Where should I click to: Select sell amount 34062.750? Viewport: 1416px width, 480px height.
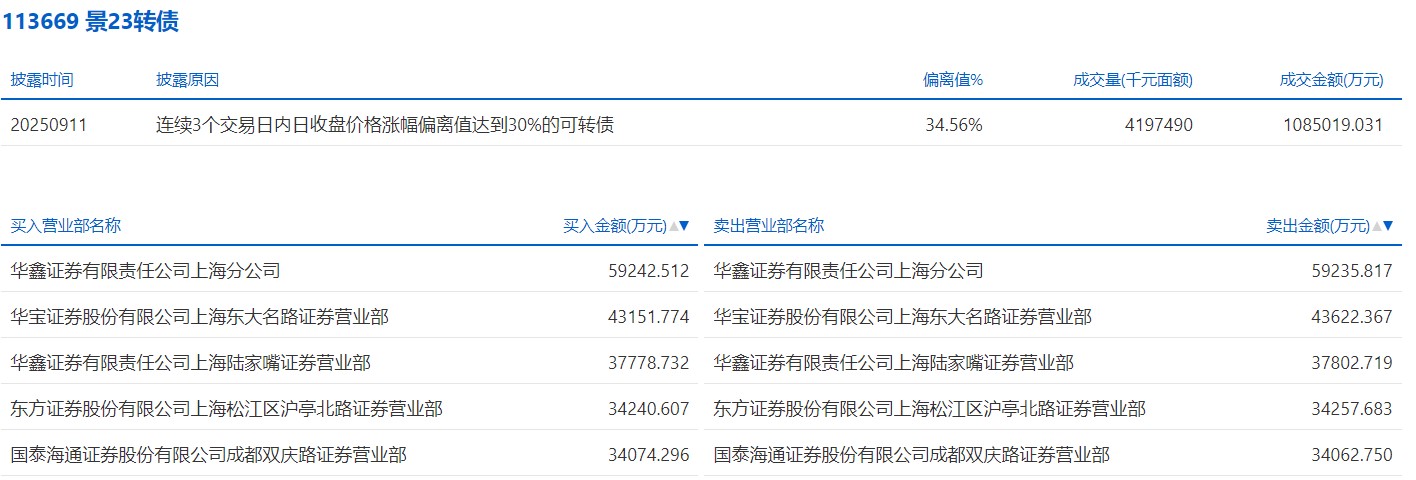pyautogui.click(x=1352, y=455)
